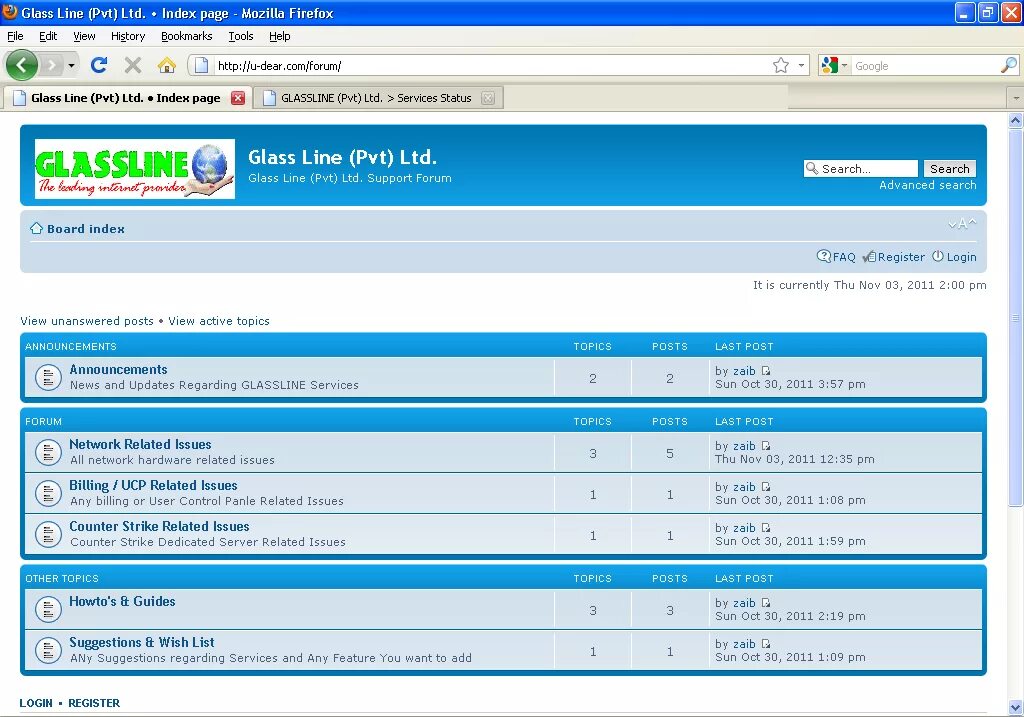Open Suggestions & Wish List forum
The height and width of the screenshot is (717, 1024).
[142, 643]
